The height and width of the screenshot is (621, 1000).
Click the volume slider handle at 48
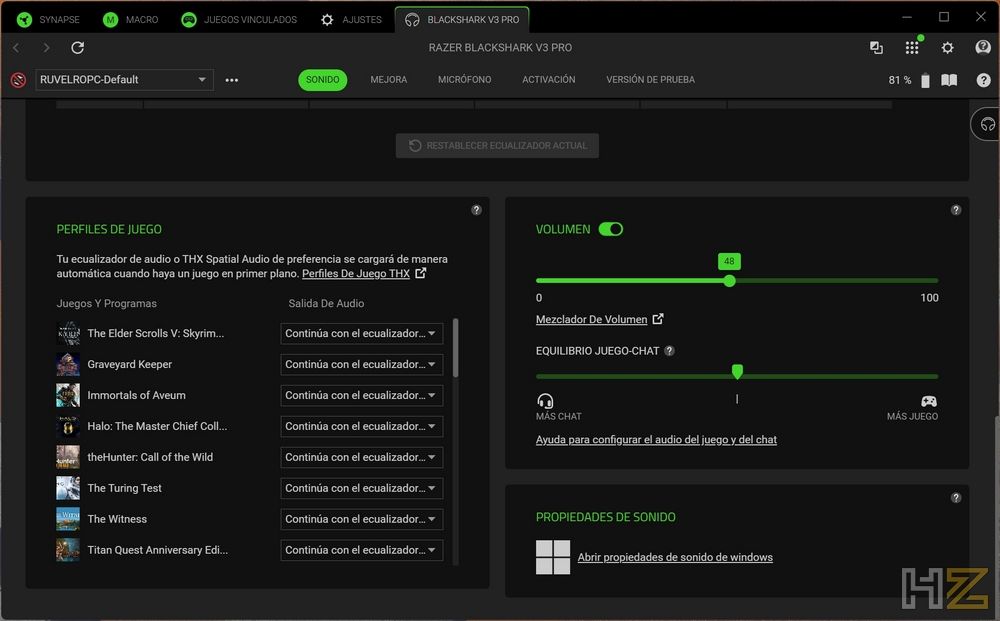(730, 281)
